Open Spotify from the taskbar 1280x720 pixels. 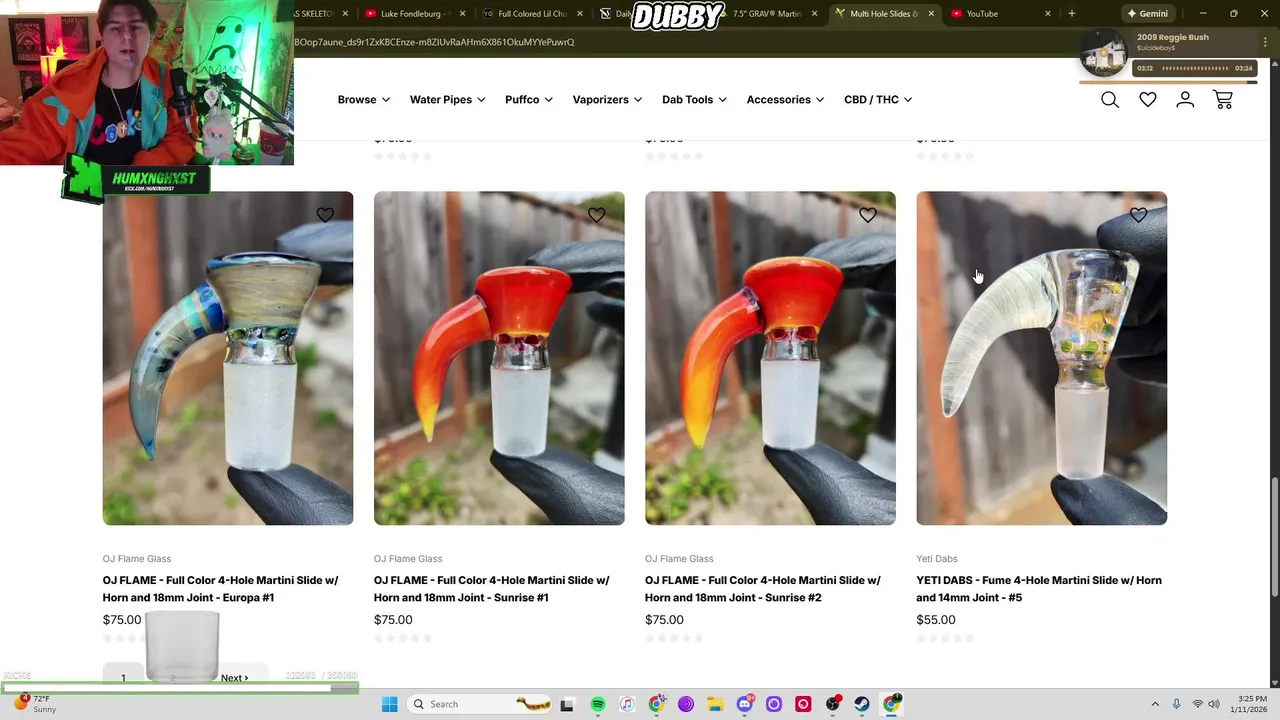pos(597,704)
